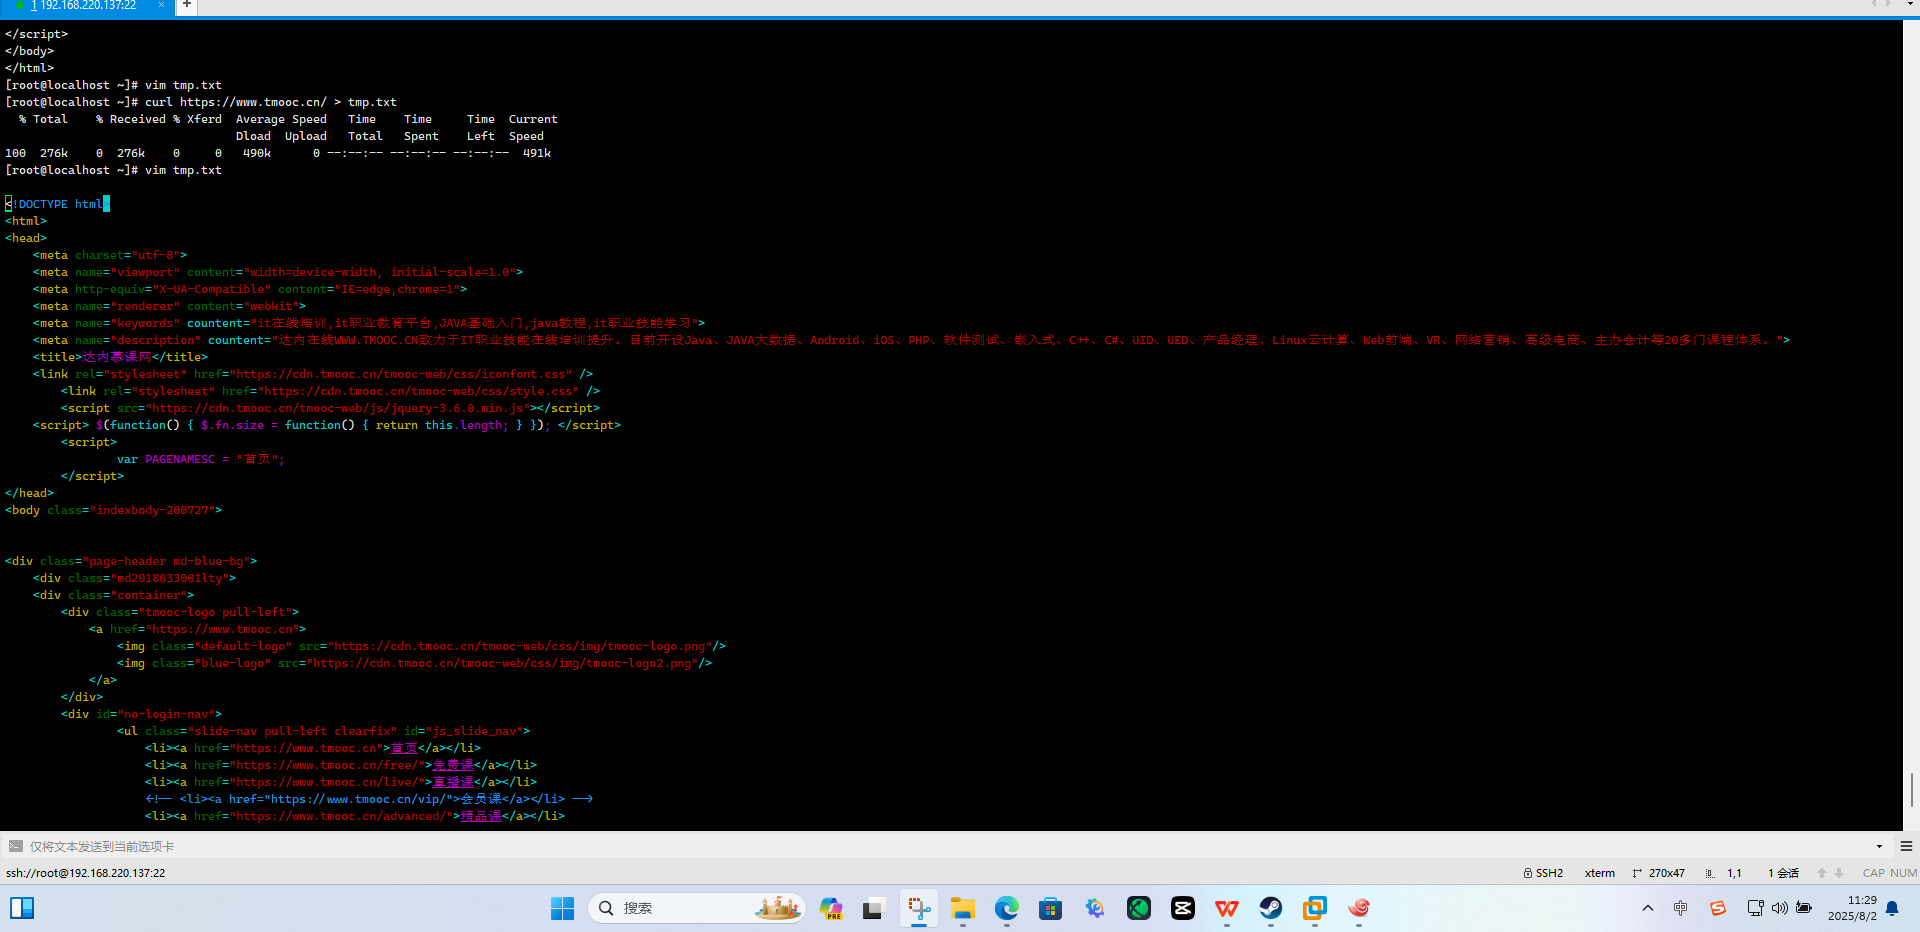Screen dimensions: 1920x932
Task: Click the tmooc-logo.png image source text
Action: click(519, 646)
